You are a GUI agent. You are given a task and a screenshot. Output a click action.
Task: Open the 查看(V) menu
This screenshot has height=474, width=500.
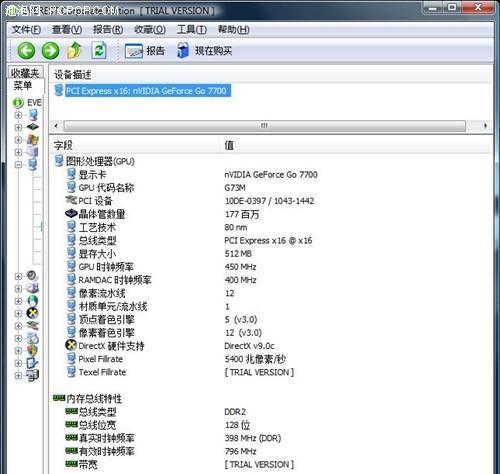[67, 30]
